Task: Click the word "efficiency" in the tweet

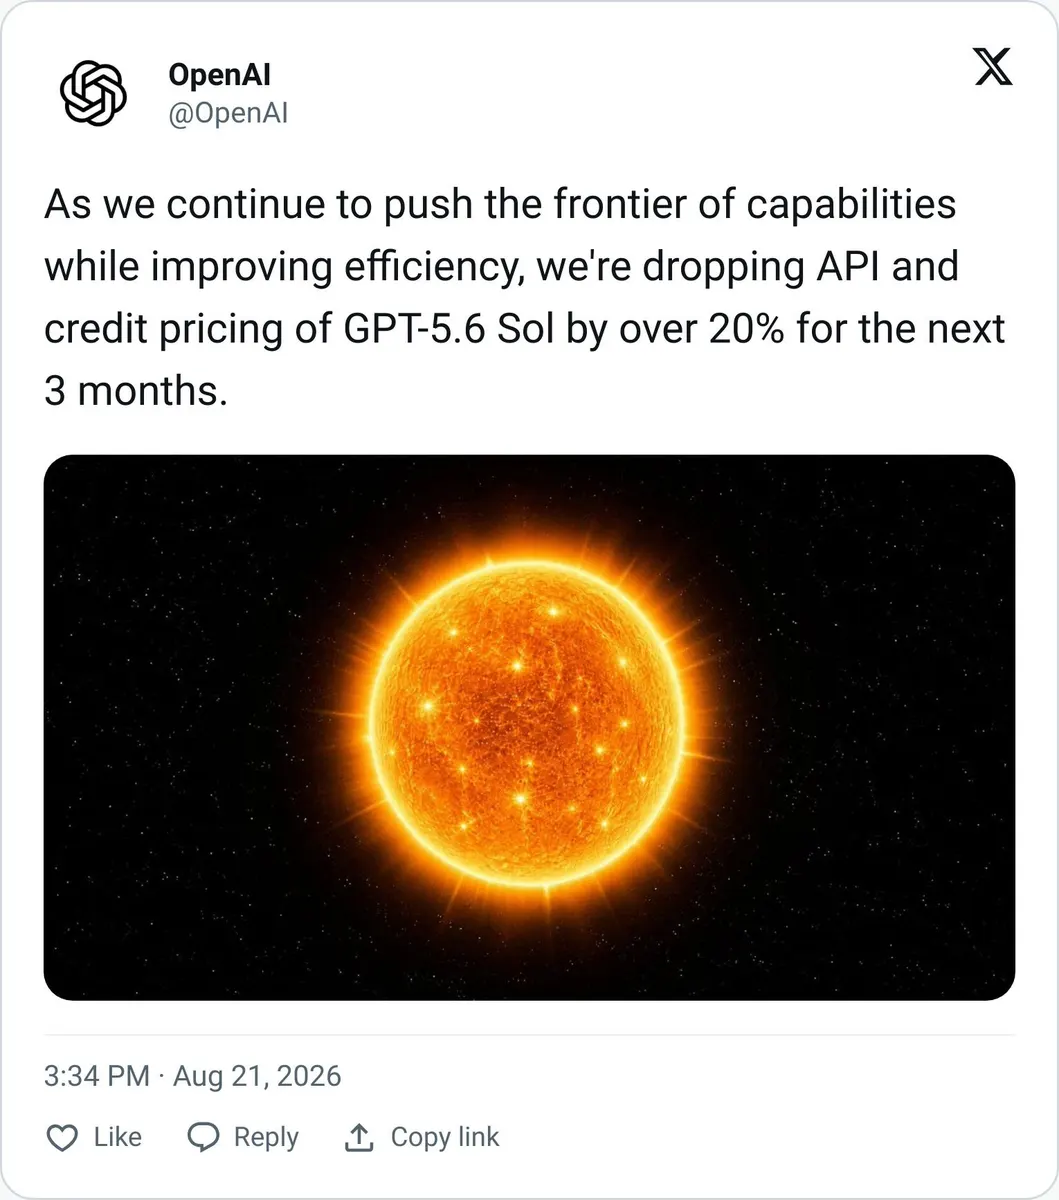Action: click(x=431, y=267)
